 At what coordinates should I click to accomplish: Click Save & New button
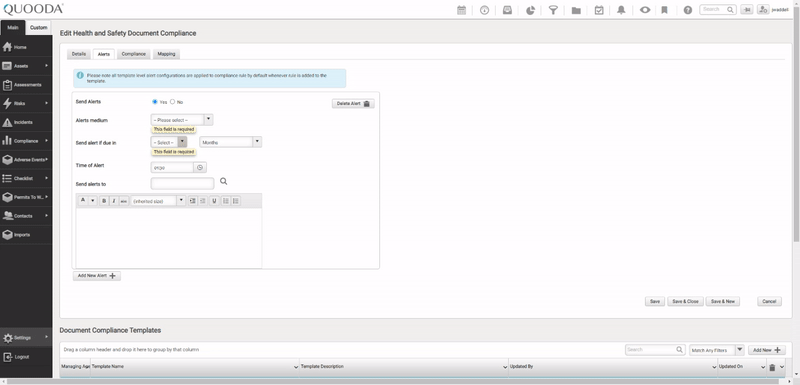tap(723, 301)
